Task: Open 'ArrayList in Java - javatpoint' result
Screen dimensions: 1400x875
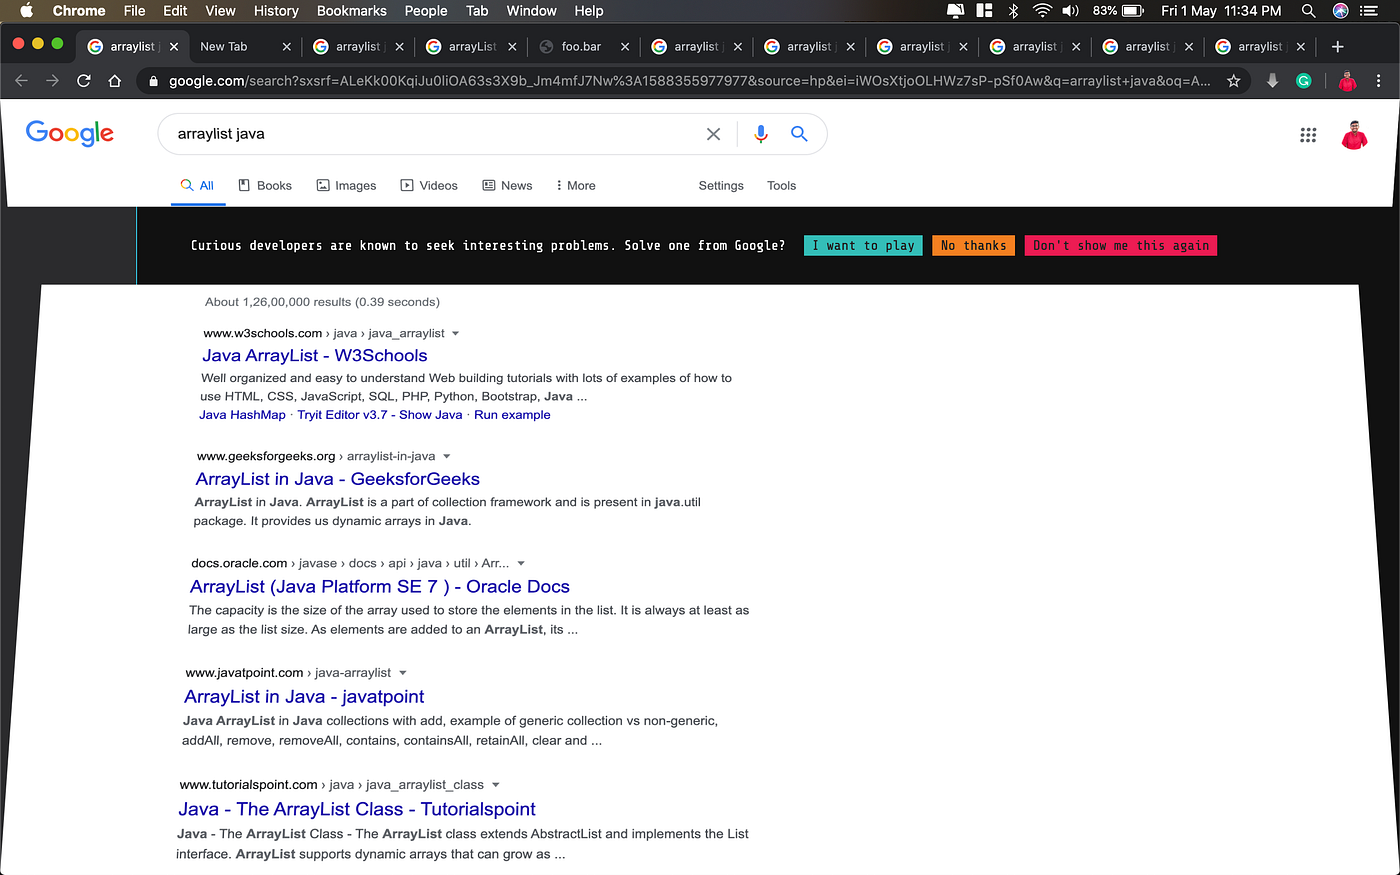Action: (x=304, y=697)
